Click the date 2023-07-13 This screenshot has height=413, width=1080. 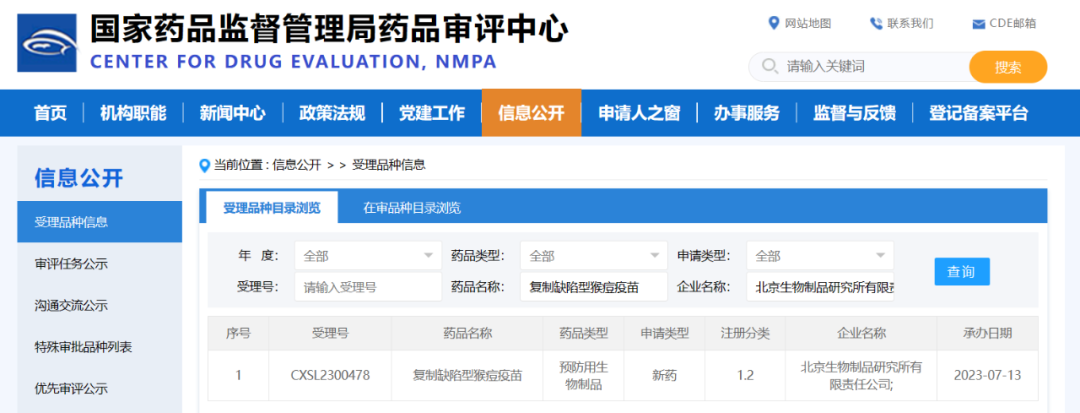987,376
